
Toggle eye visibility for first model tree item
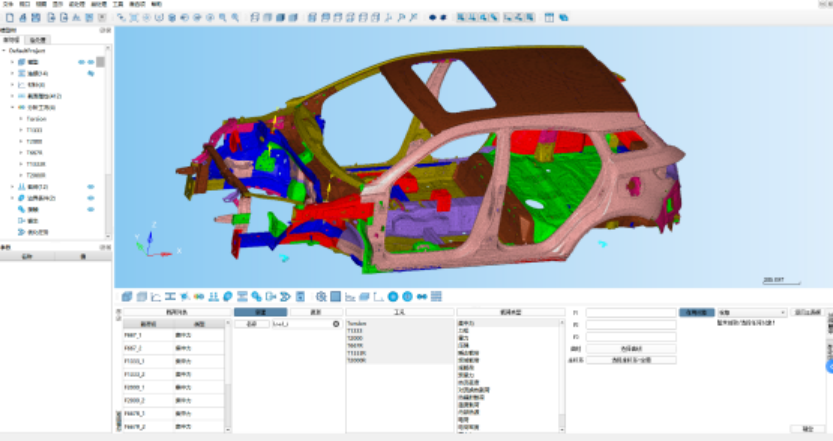[81, 62]
